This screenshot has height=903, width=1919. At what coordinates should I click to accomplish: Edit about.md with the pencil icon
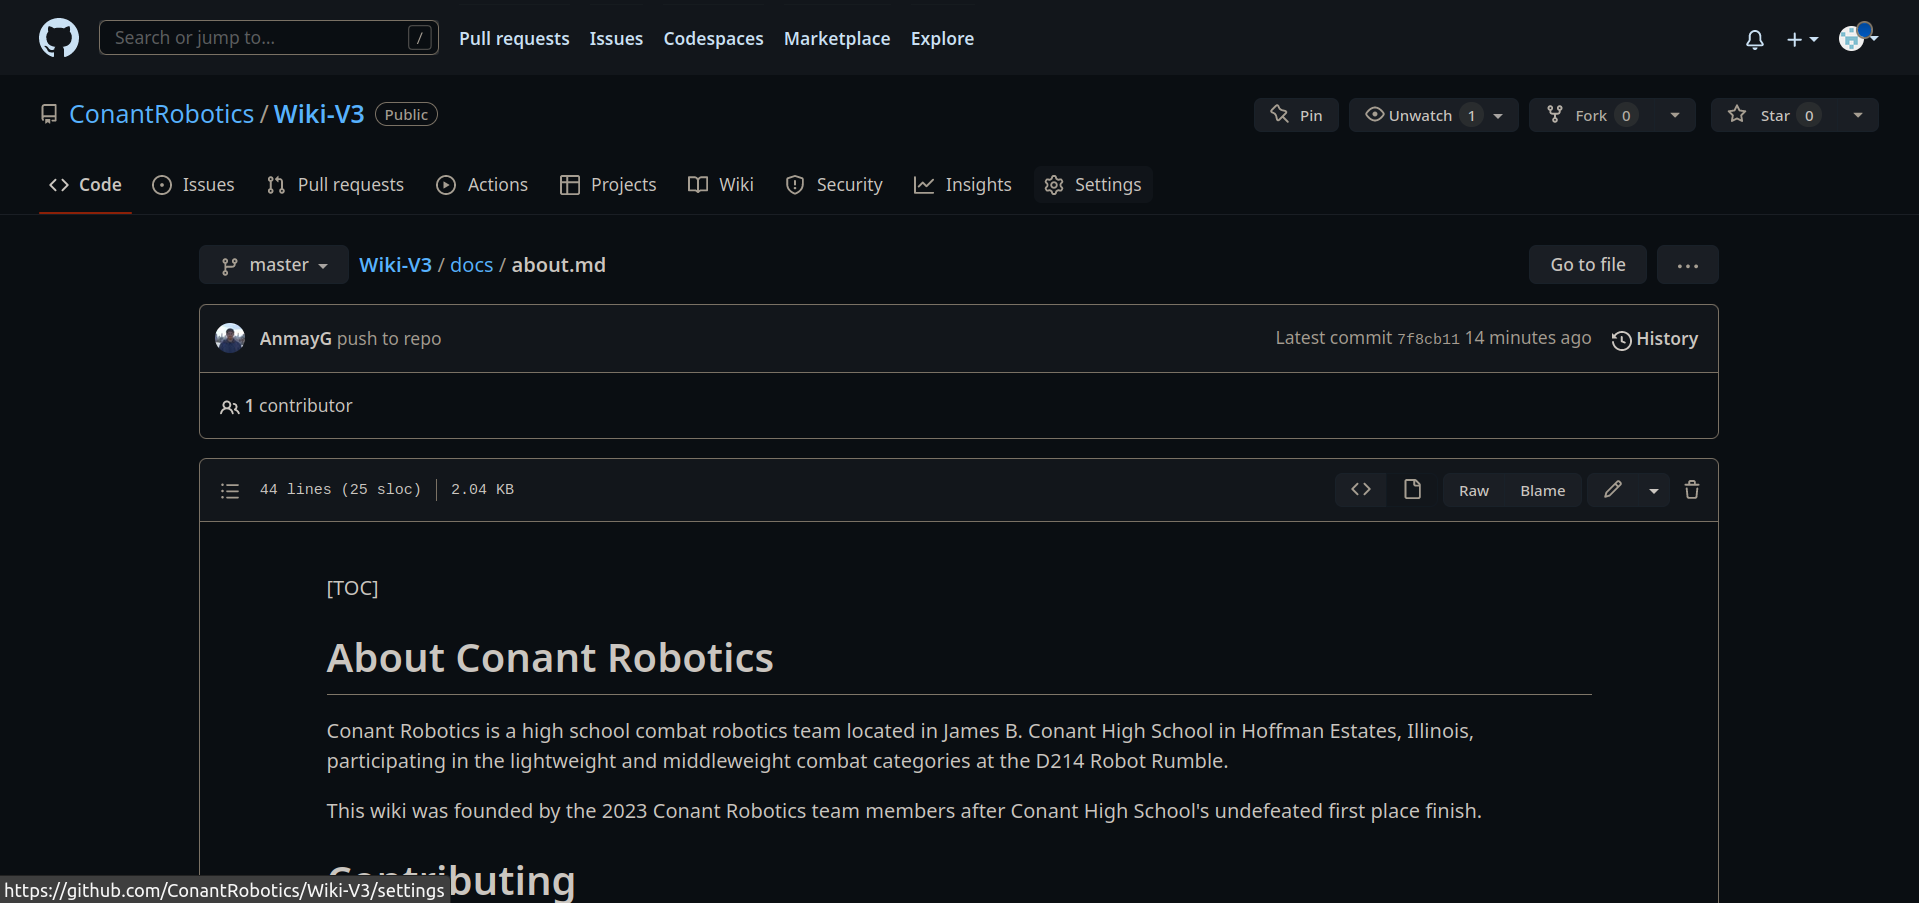1612,490
